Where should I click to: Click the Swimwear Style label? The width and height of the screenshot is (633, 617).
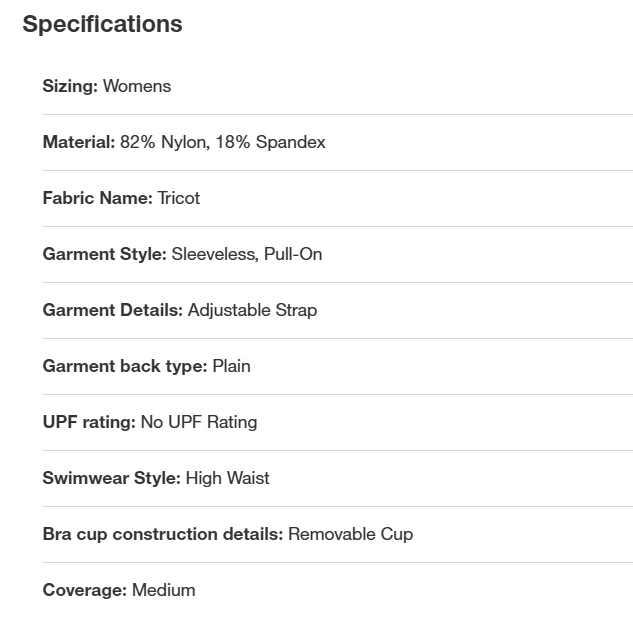[111, 478]
